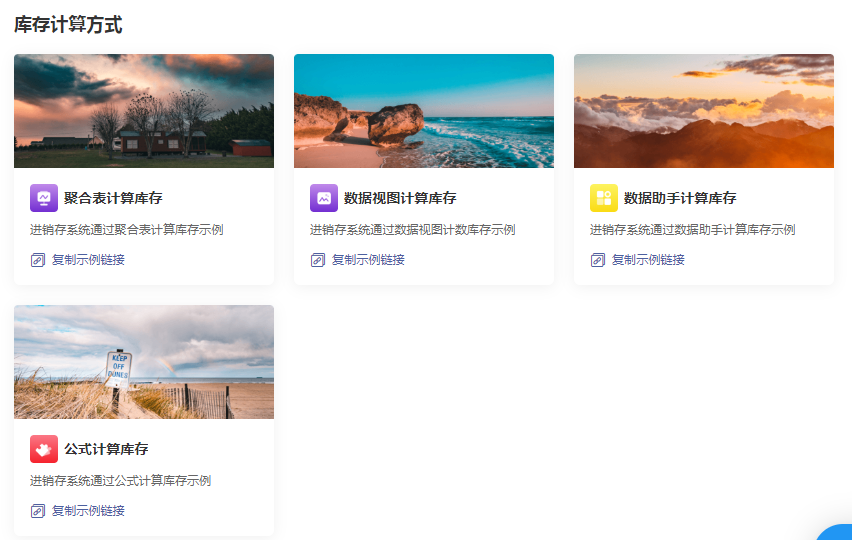The height and width of the screenshot is (540, 852).
Task: Click the link icon under 数据视图计算库存
Action: pos(318,260)
